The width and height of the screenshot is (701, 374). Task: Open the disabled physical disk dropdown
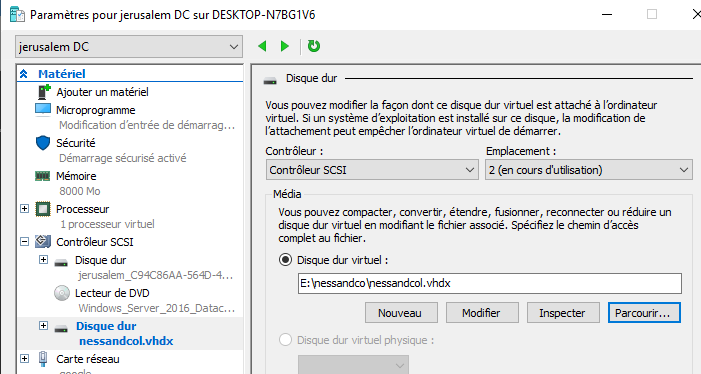[x=353, y=366]
